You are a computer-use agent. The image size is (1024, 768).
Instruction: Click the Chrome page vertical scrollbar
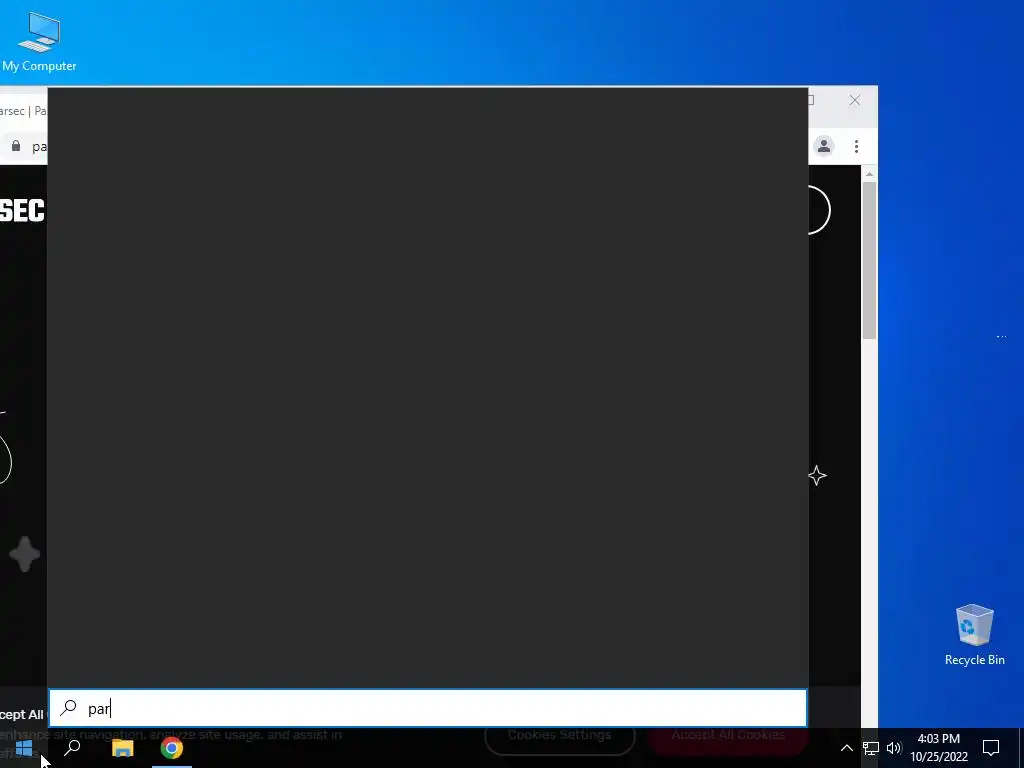[x=869, y=261]
